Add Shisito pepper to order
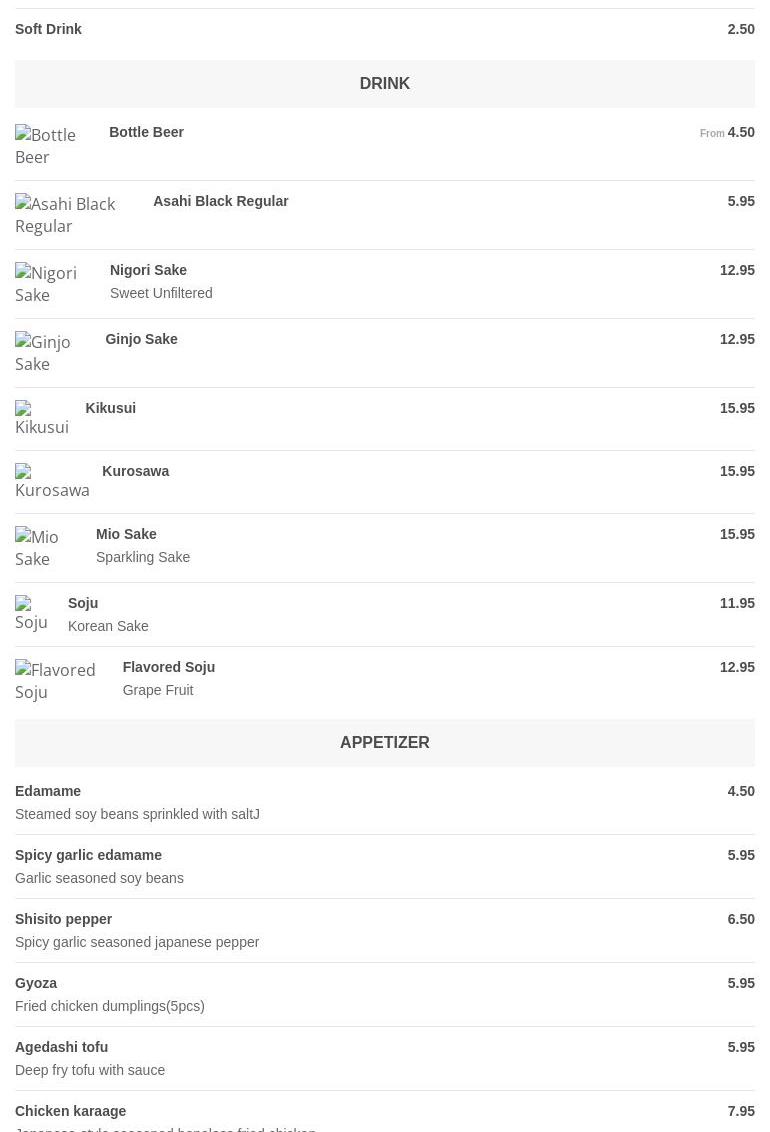This screenshot has height=1132, width=770. pyautogui.click(x=63, y=919)
